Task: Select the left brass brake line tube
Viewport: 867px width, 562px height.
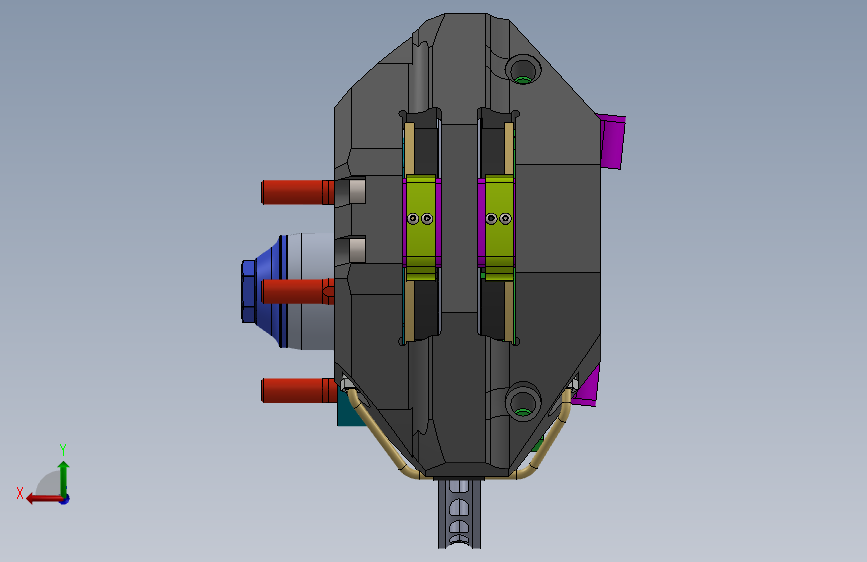Action: click(x=382, y=437)
